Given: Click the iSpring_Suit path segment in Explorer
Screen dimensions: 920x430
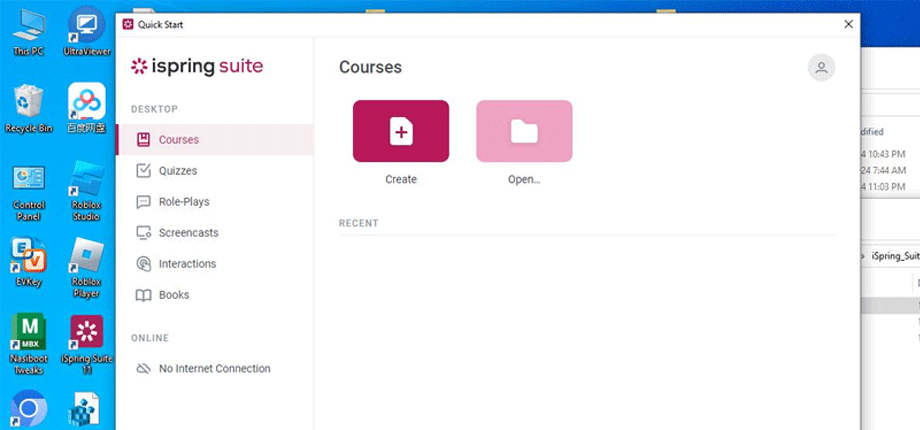Looking at the screenshot, I should pyautogui.click(x=895, y=256).
